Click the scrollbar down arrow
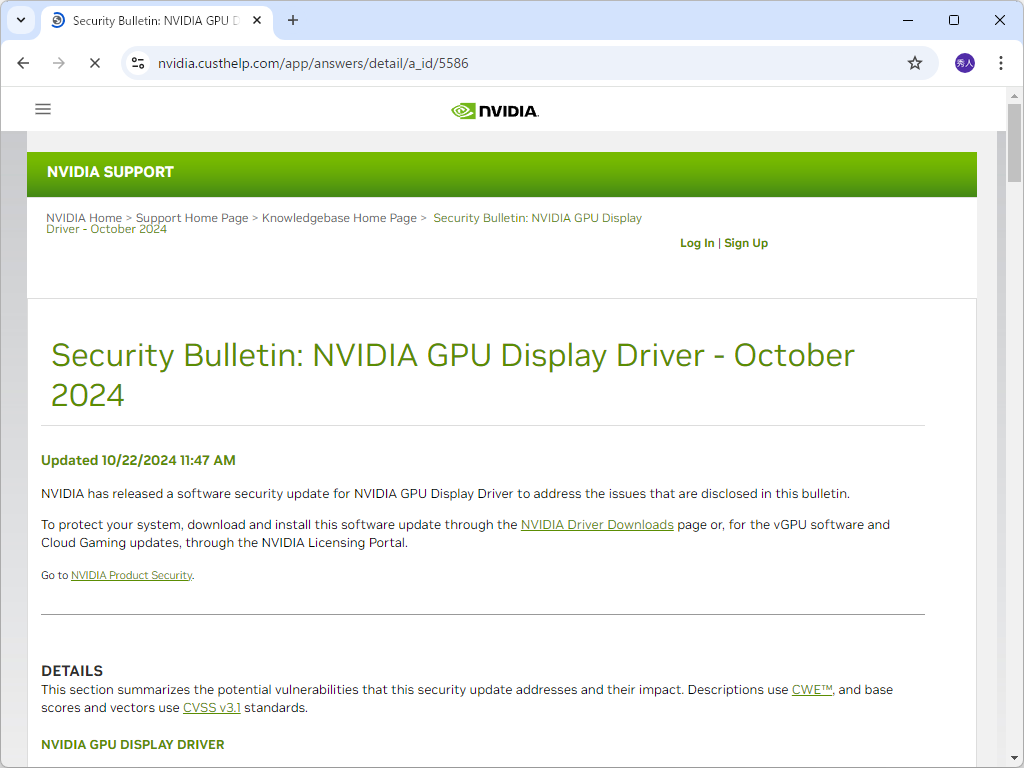The image size is (1024, 768). (1014, 758)
